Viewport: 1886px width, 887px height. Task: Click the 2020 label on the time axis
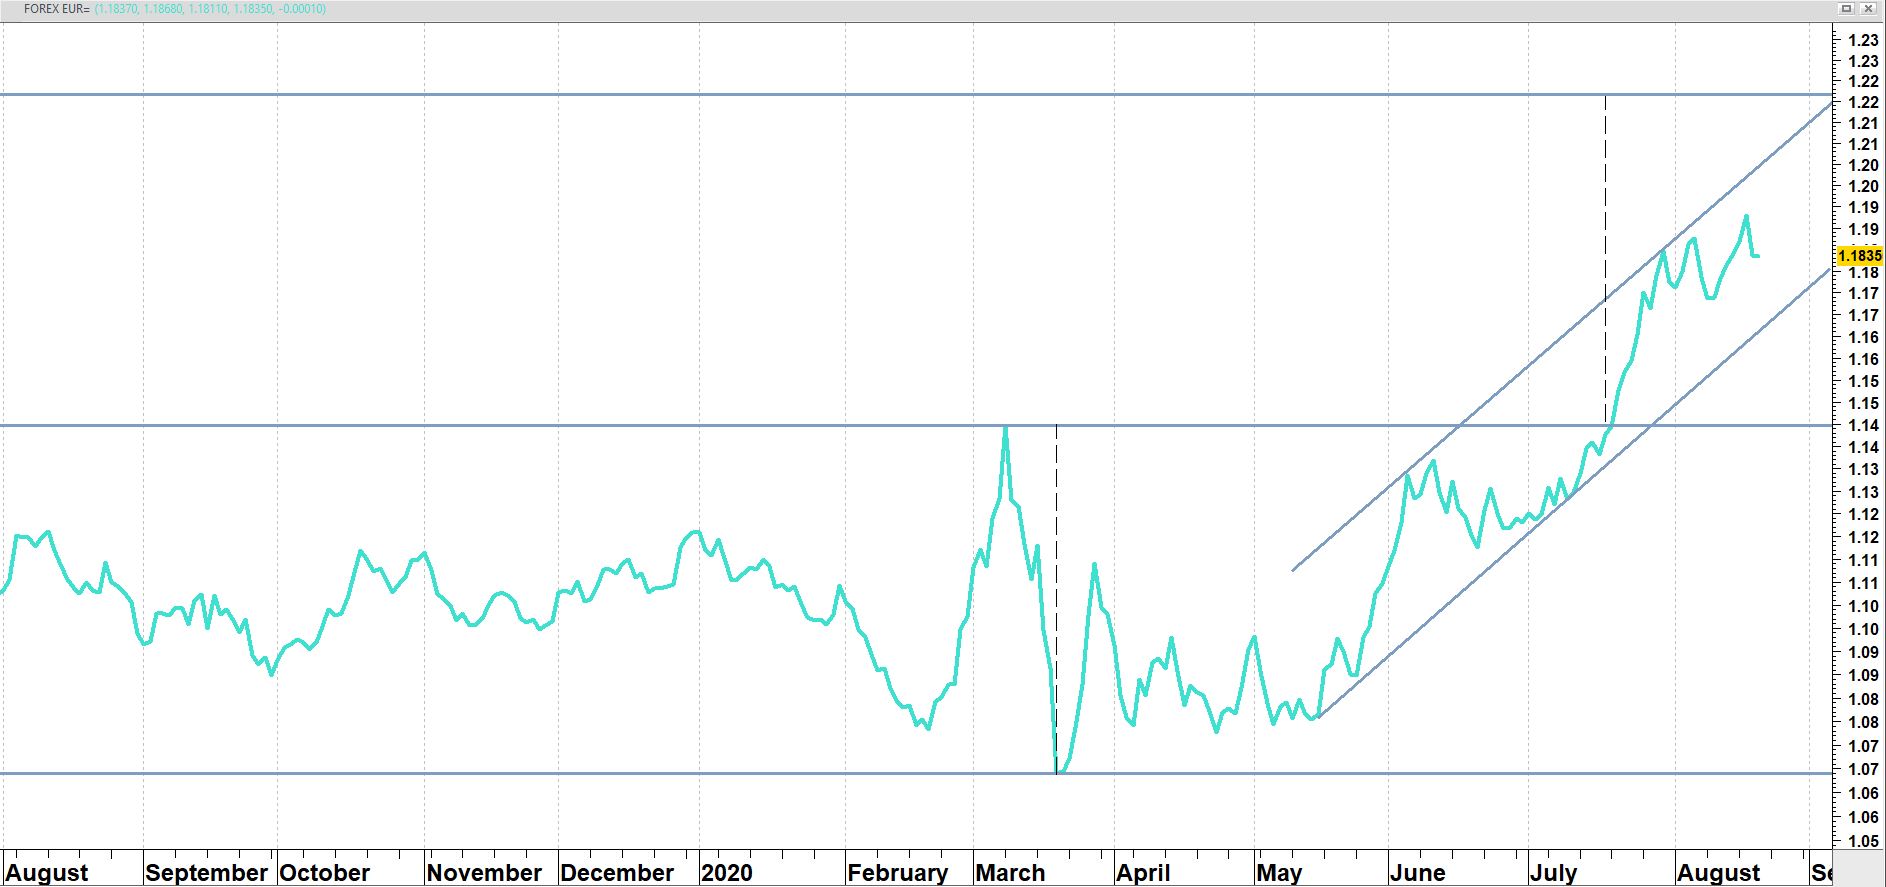[x=727, y=872]
